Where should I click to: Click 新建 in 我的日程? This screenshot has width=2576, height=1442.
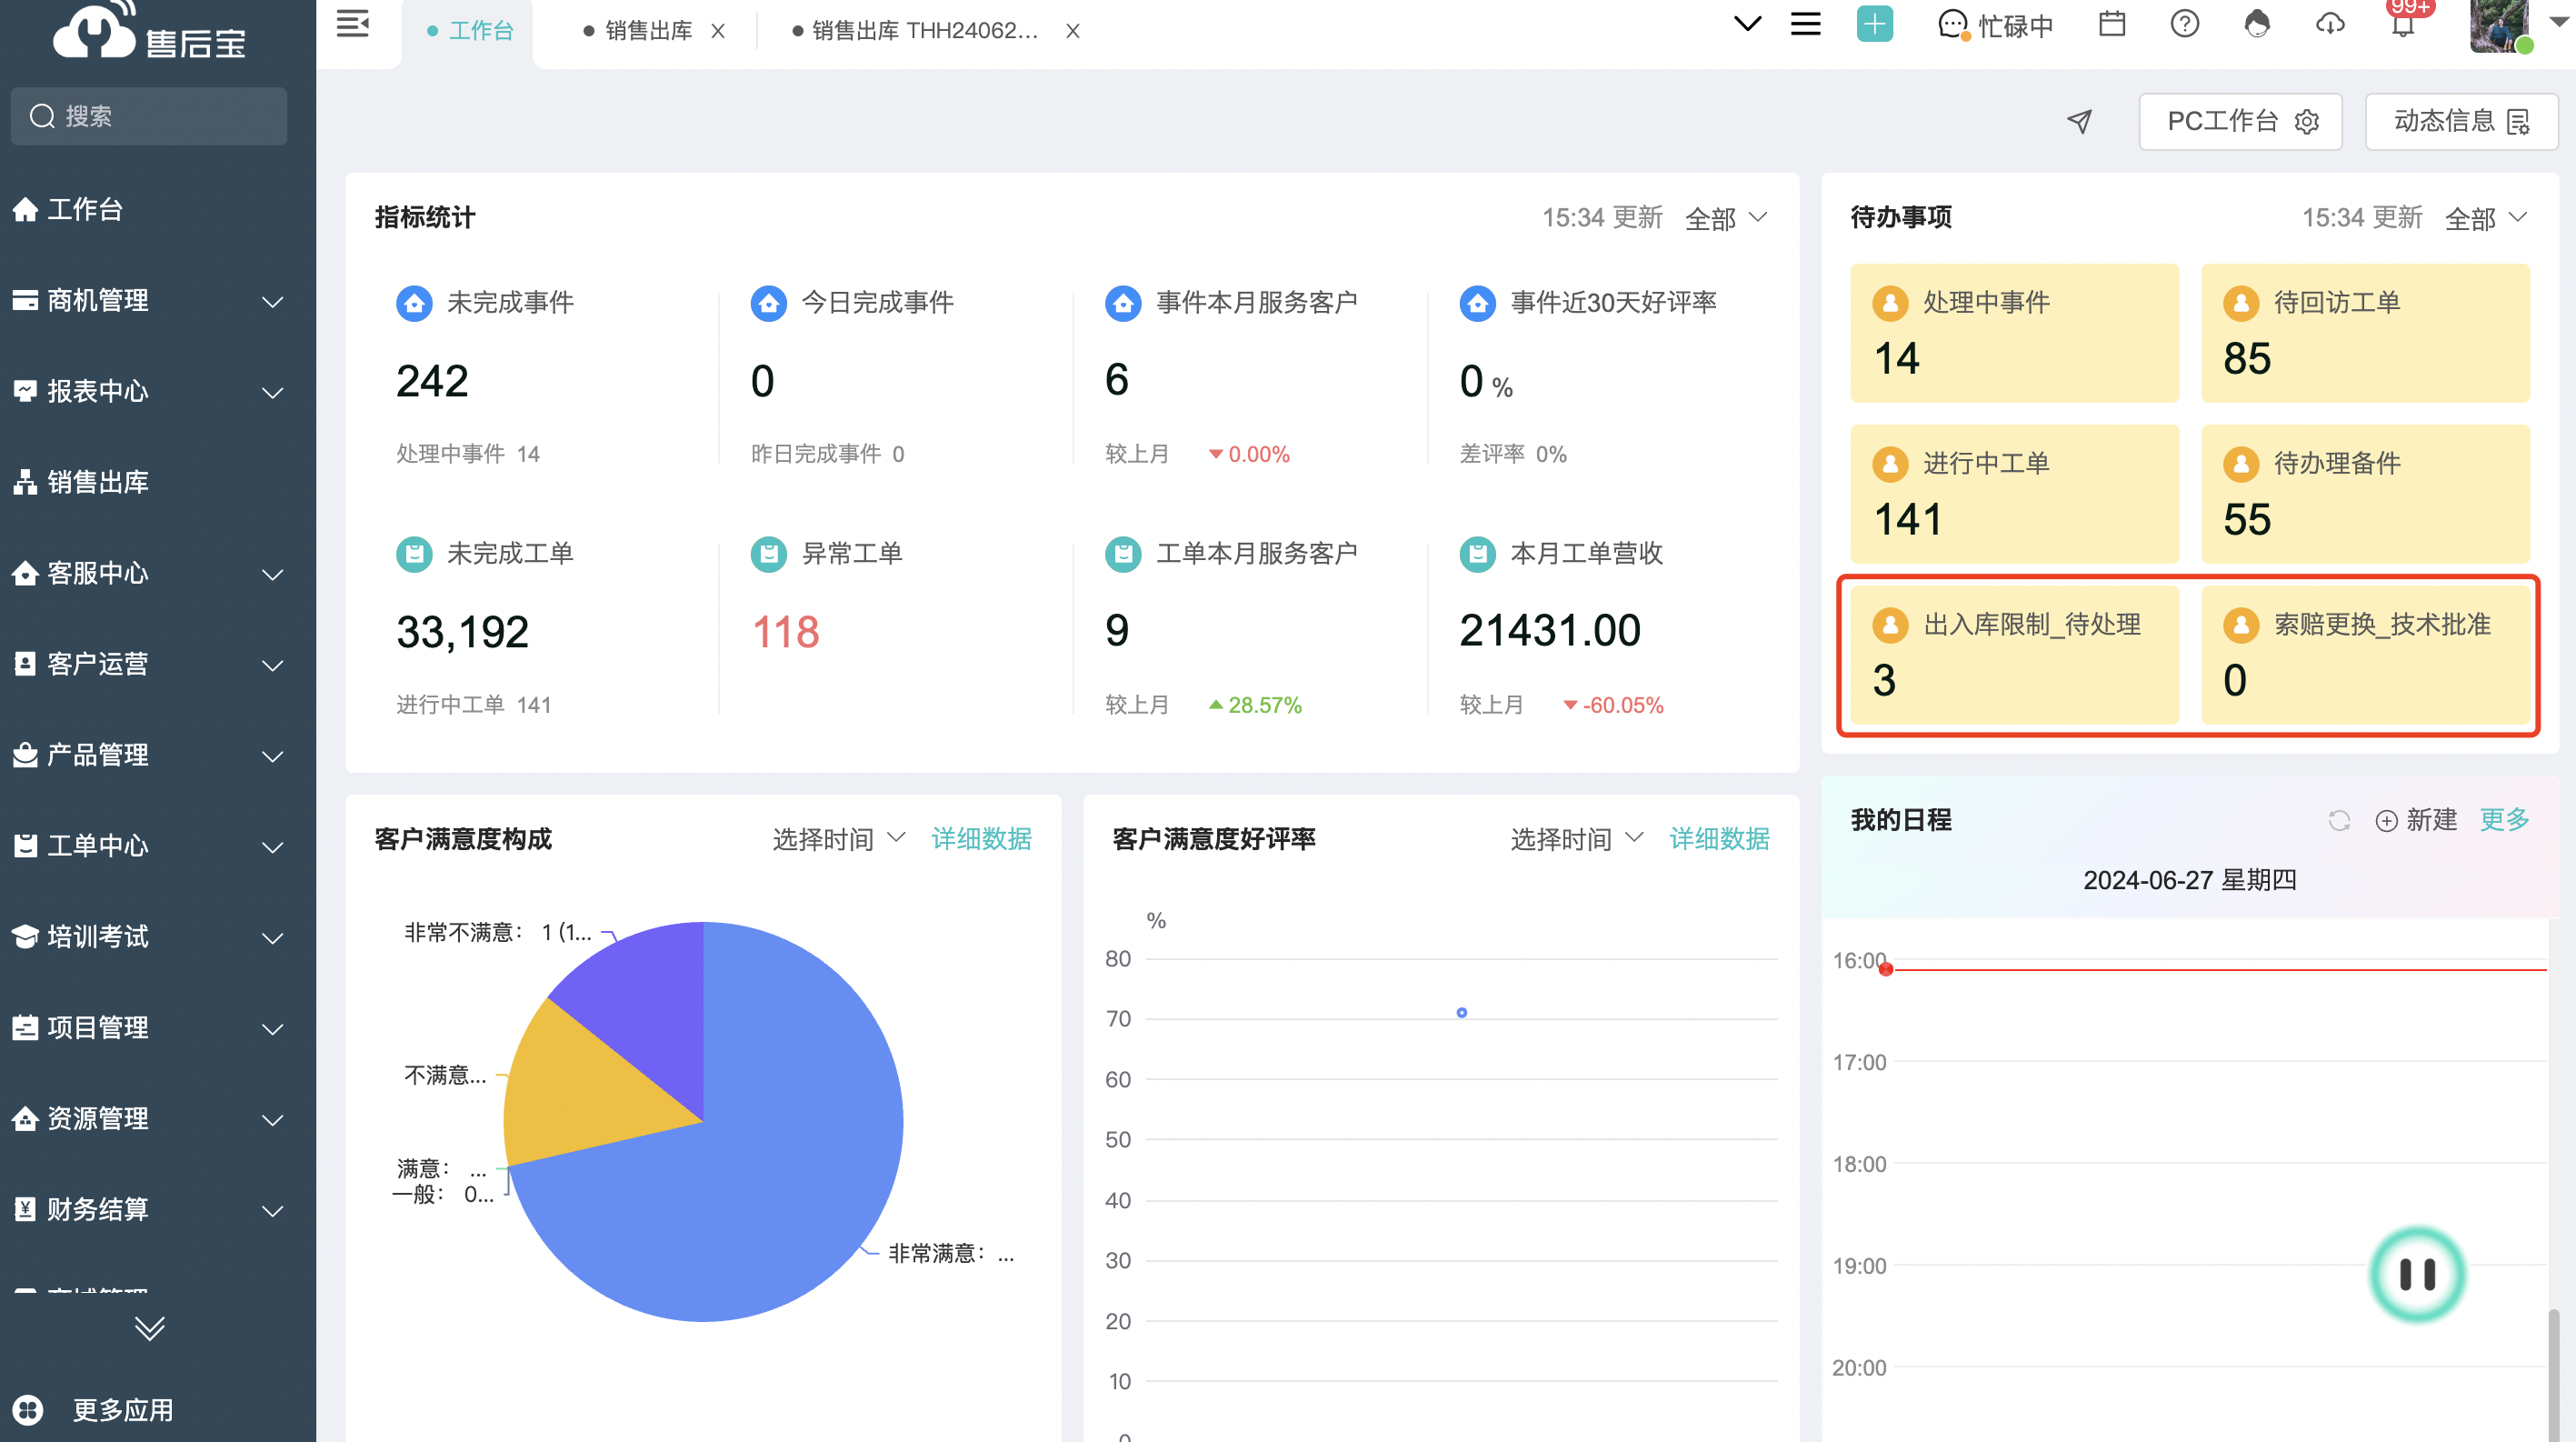click(2415, 821)
